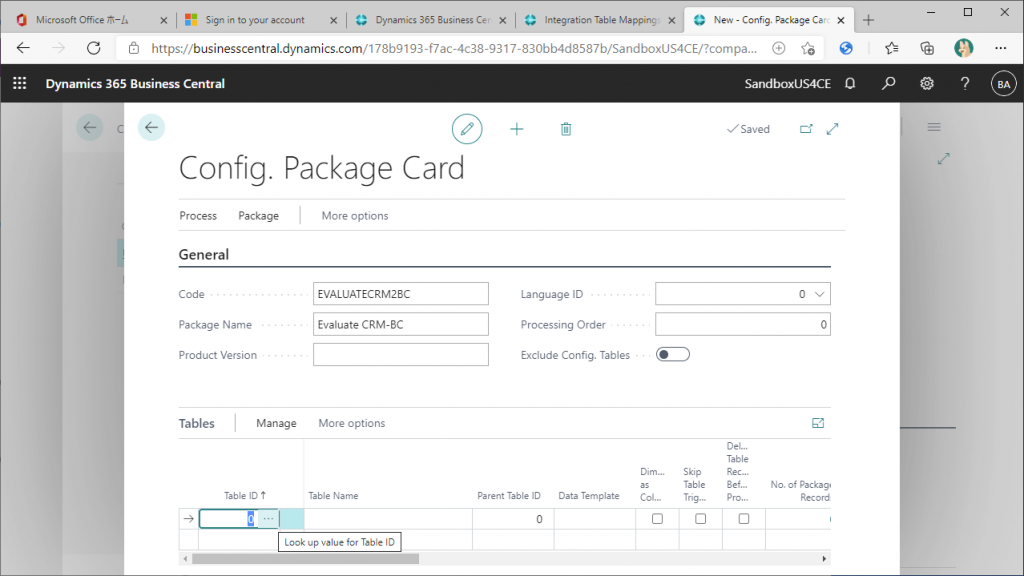Click the Tables section heading
The width and height of the screenshot is (1024, 576).
pyautogui.click(x=197, y=423)
